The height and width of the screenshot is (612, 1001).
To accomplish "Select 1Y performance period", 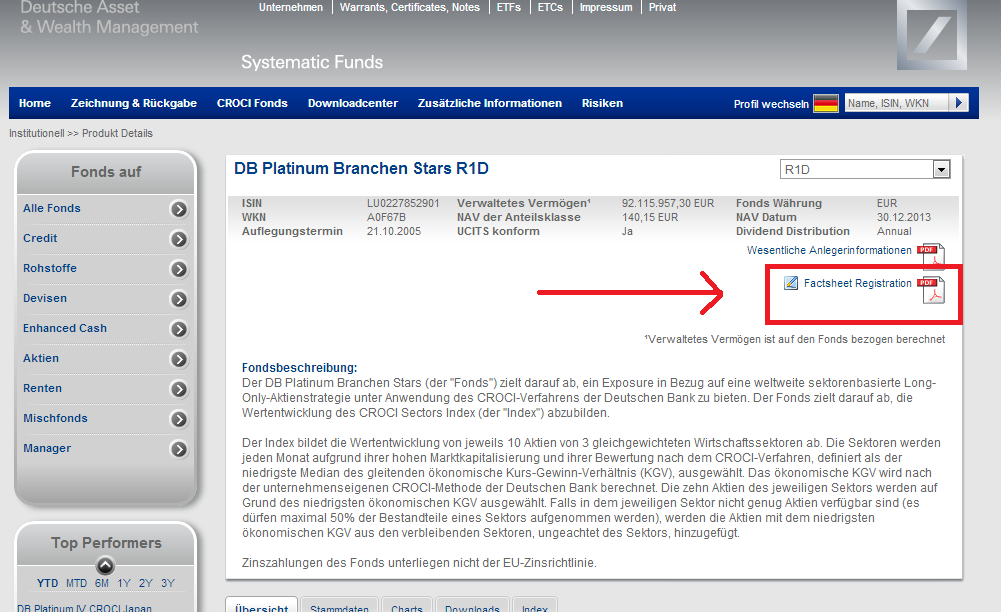I will [x=124, y=583].
